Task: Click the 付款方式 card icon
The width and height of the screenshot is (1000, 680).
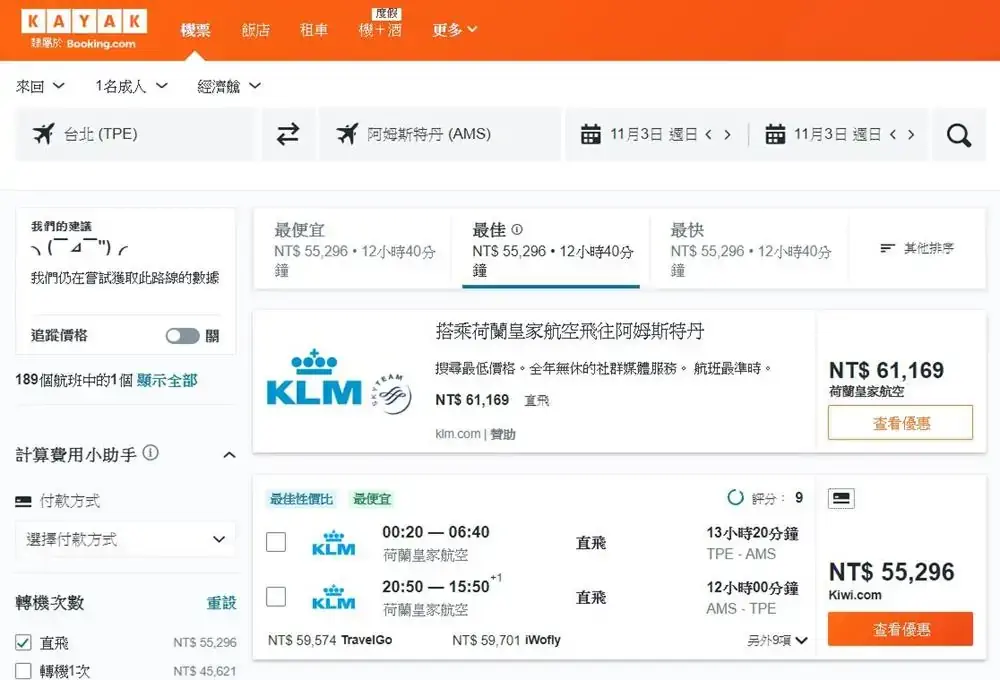Action: click(x=23, y=501)
